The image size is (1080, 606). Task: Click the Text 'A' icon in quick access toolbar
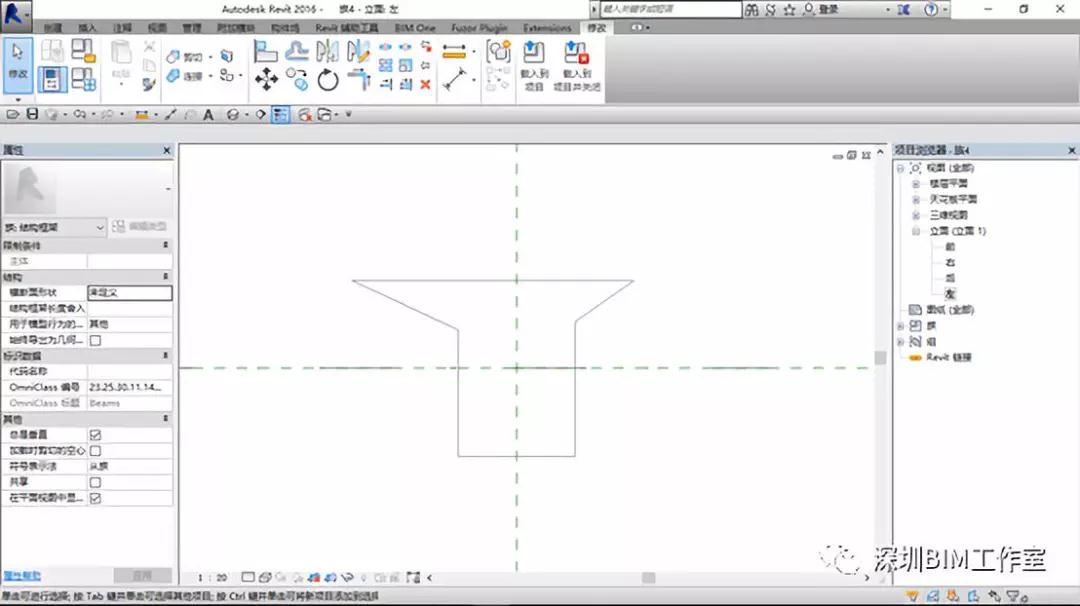pos(208,115)
